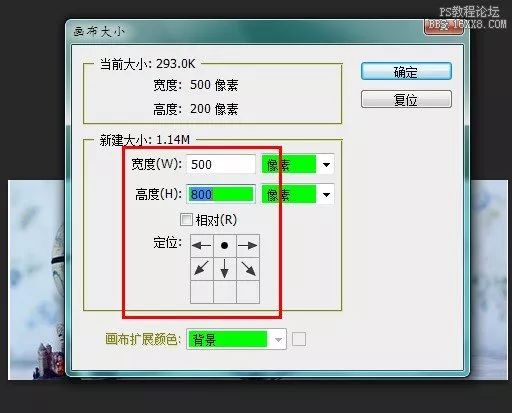Viewport: 512px width, 413px height.
Task: Select the down-right arrow anchor cell
Action: pos(248,269)
